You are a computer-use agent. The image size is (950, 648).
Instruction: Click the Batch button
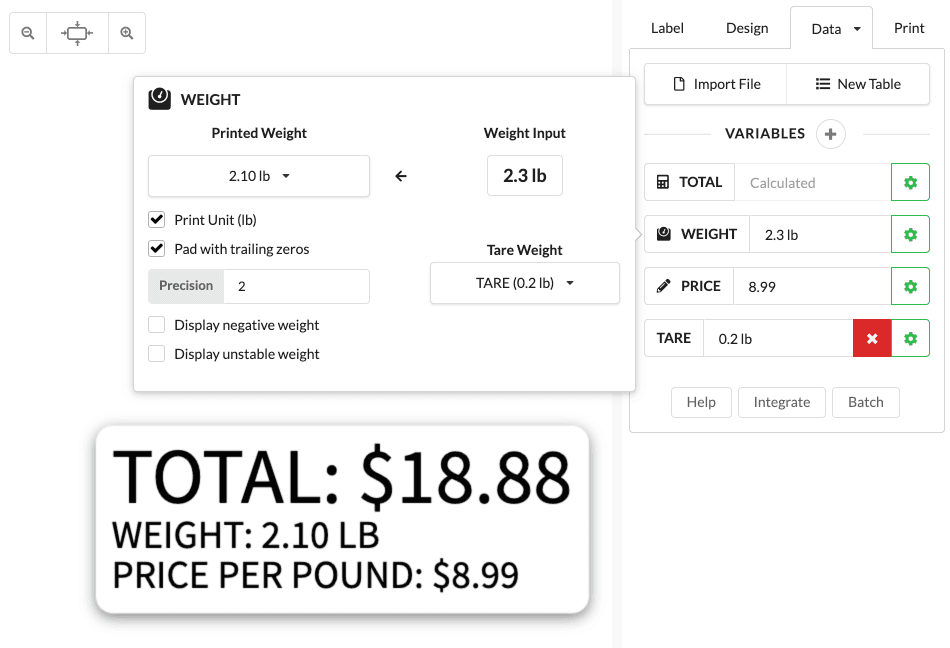[866, 402]
